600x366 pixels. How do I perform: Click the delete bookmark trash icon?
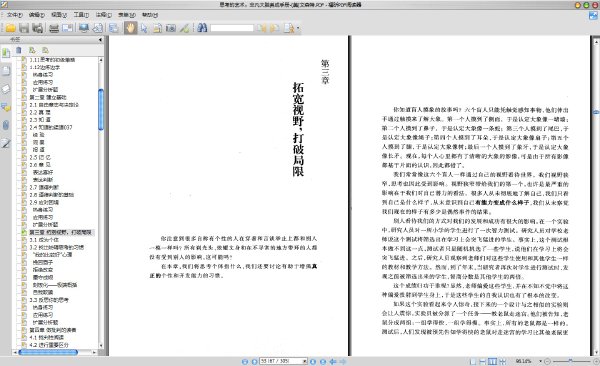click(19, 50)
